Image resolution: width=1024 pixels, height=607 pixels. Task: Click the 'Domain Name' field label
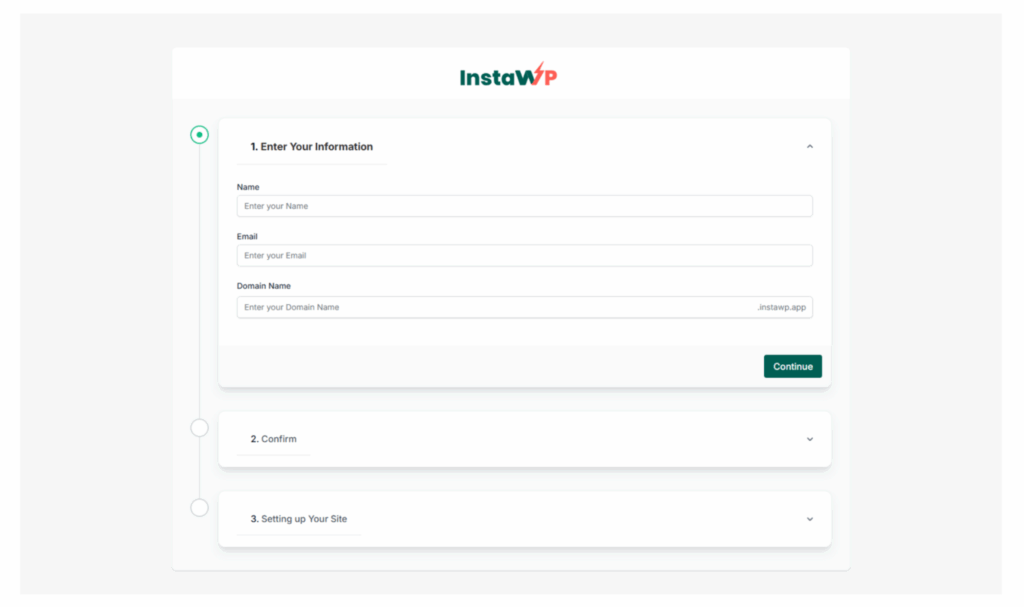pos(264,286)
